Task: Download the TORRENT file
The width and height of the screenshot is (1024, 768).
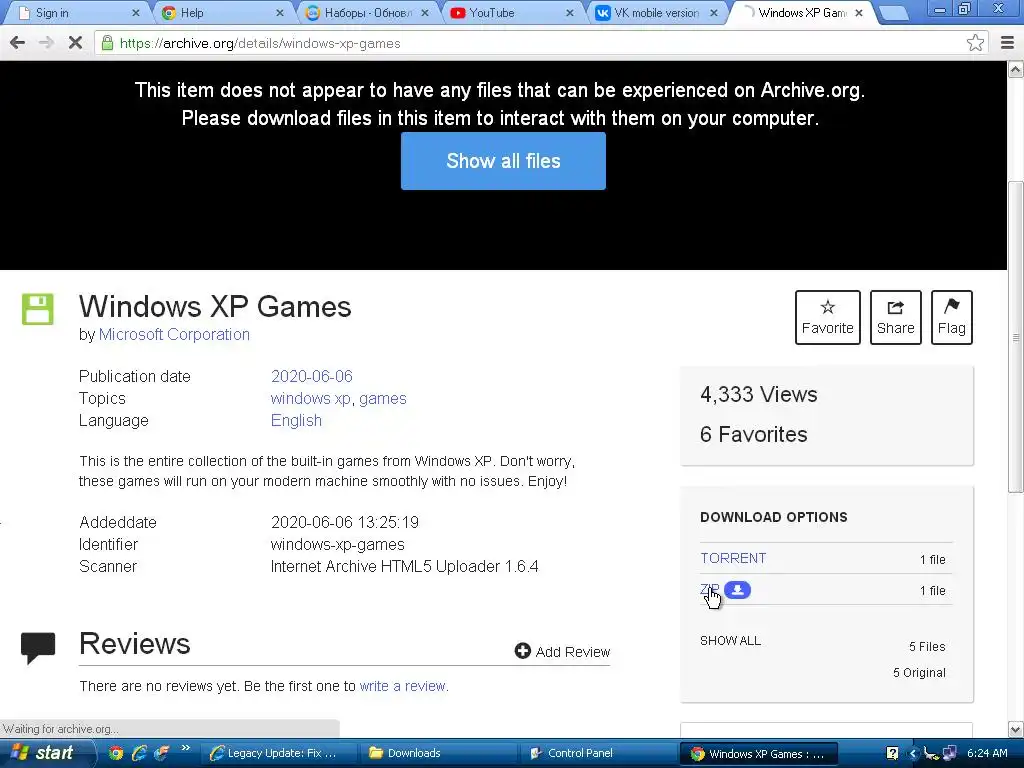Action: [x=733, y=558]
